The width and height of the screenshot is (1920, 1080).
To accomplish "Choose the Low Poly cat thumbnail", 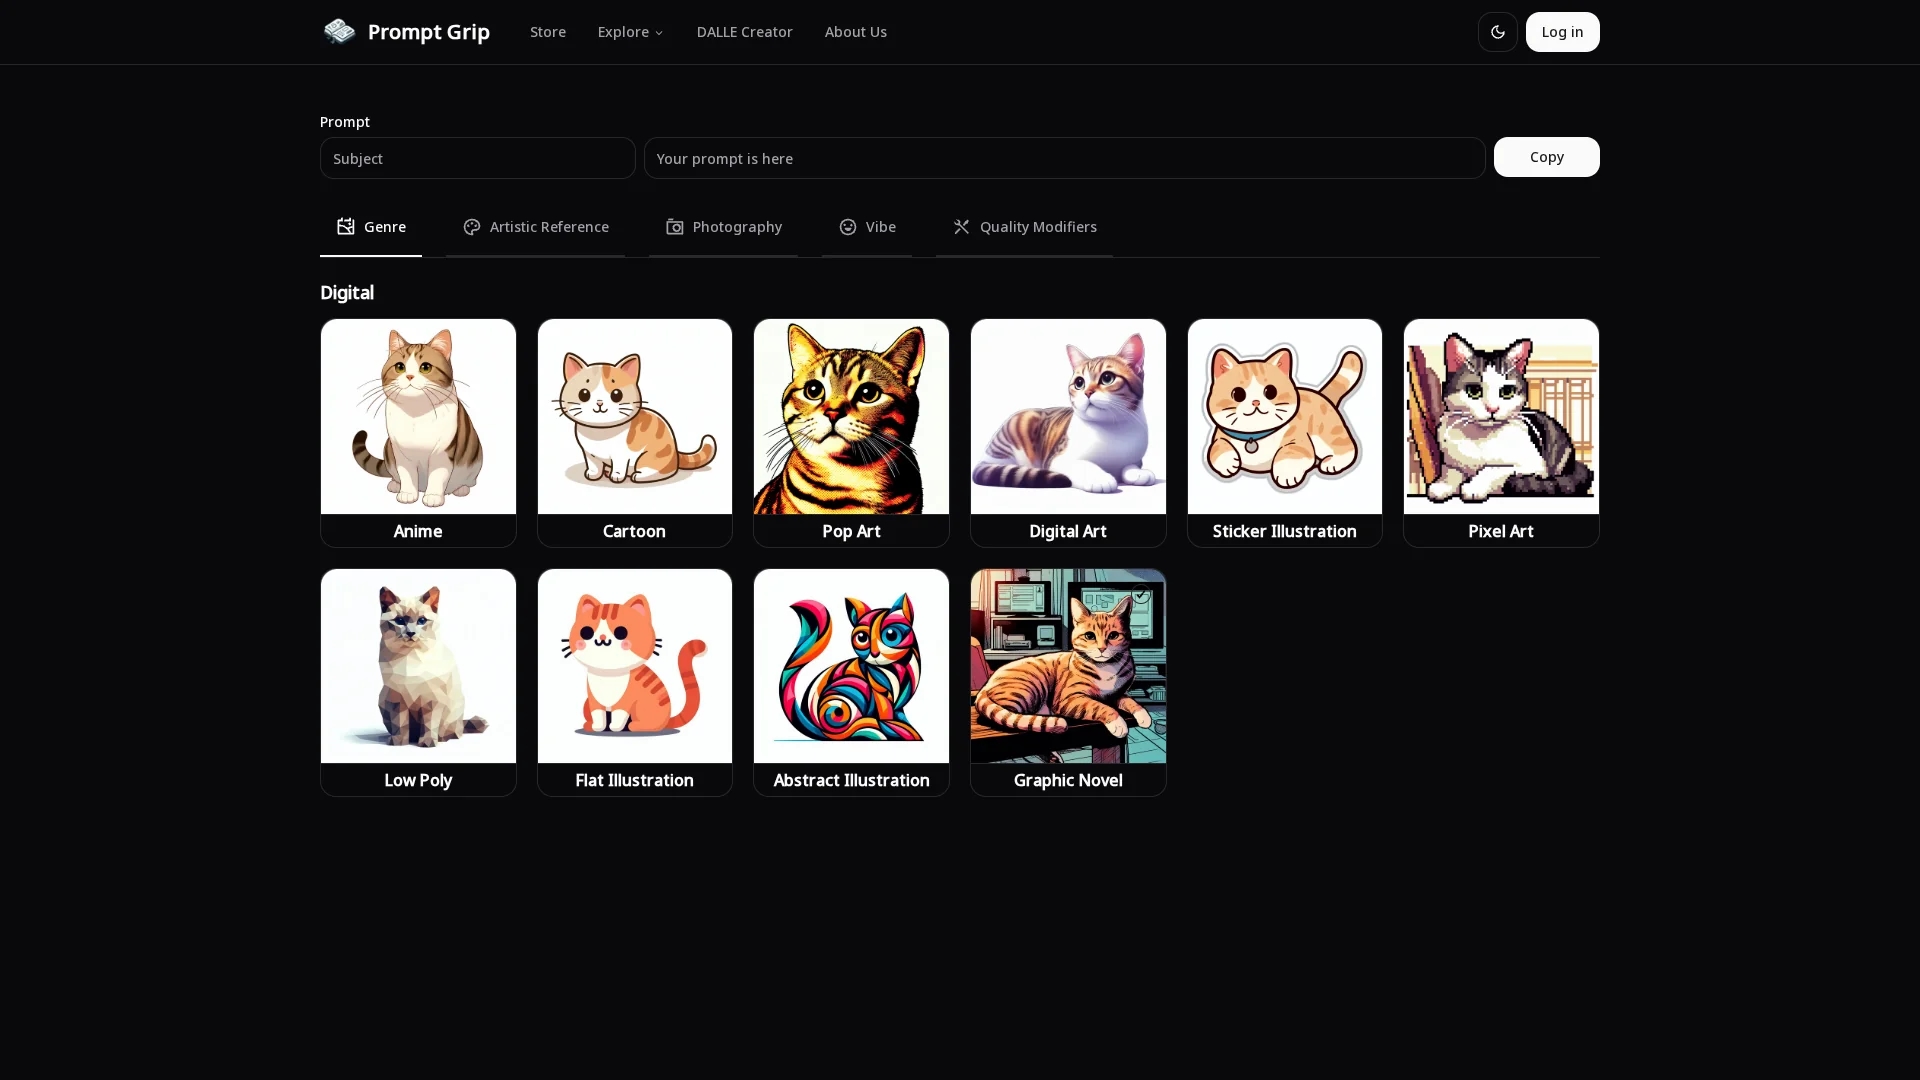I will 418,666.
